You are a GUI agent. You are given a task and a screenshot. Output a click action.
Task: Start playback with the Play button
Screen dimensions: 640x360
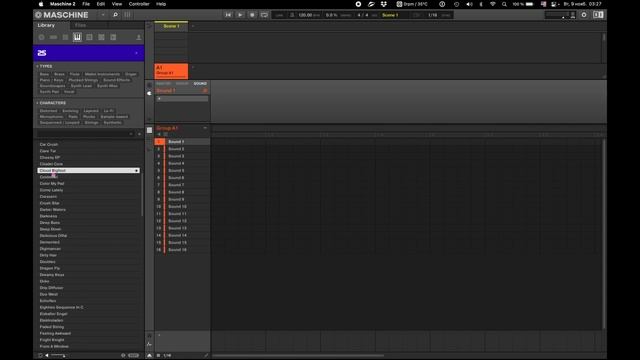pyautogui.click(x=240, y=15)
